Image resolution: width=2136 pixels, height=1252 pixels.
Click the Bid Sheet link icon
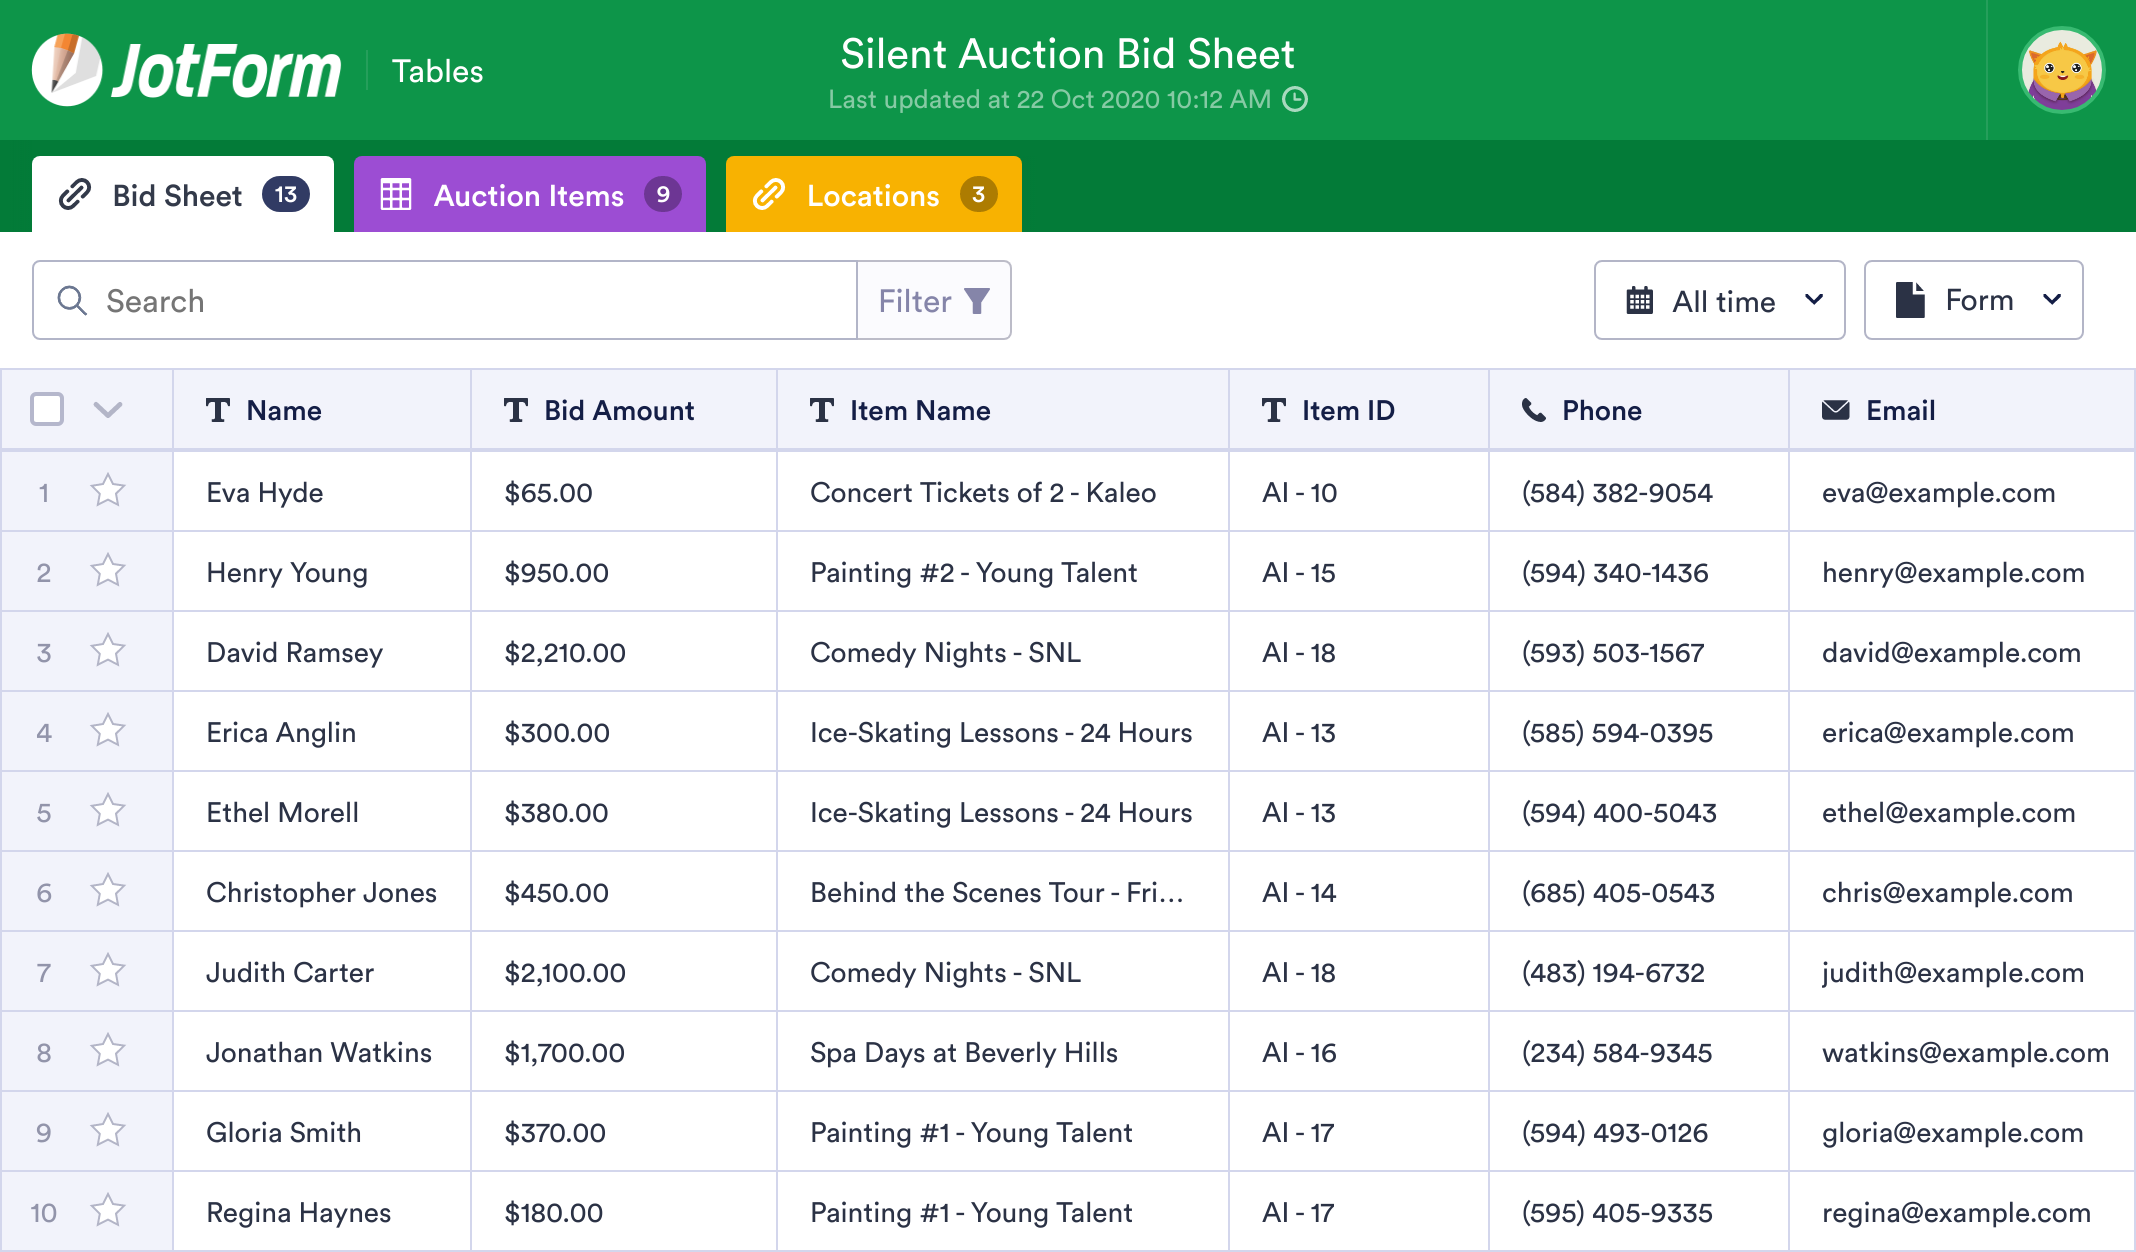pos(76,195)
